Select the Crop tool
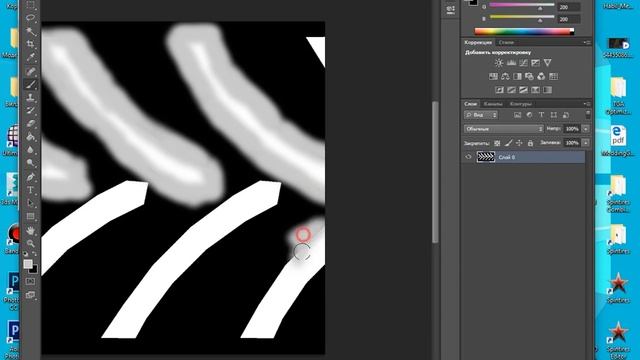The image size is (640, 360). click(31, 44)
